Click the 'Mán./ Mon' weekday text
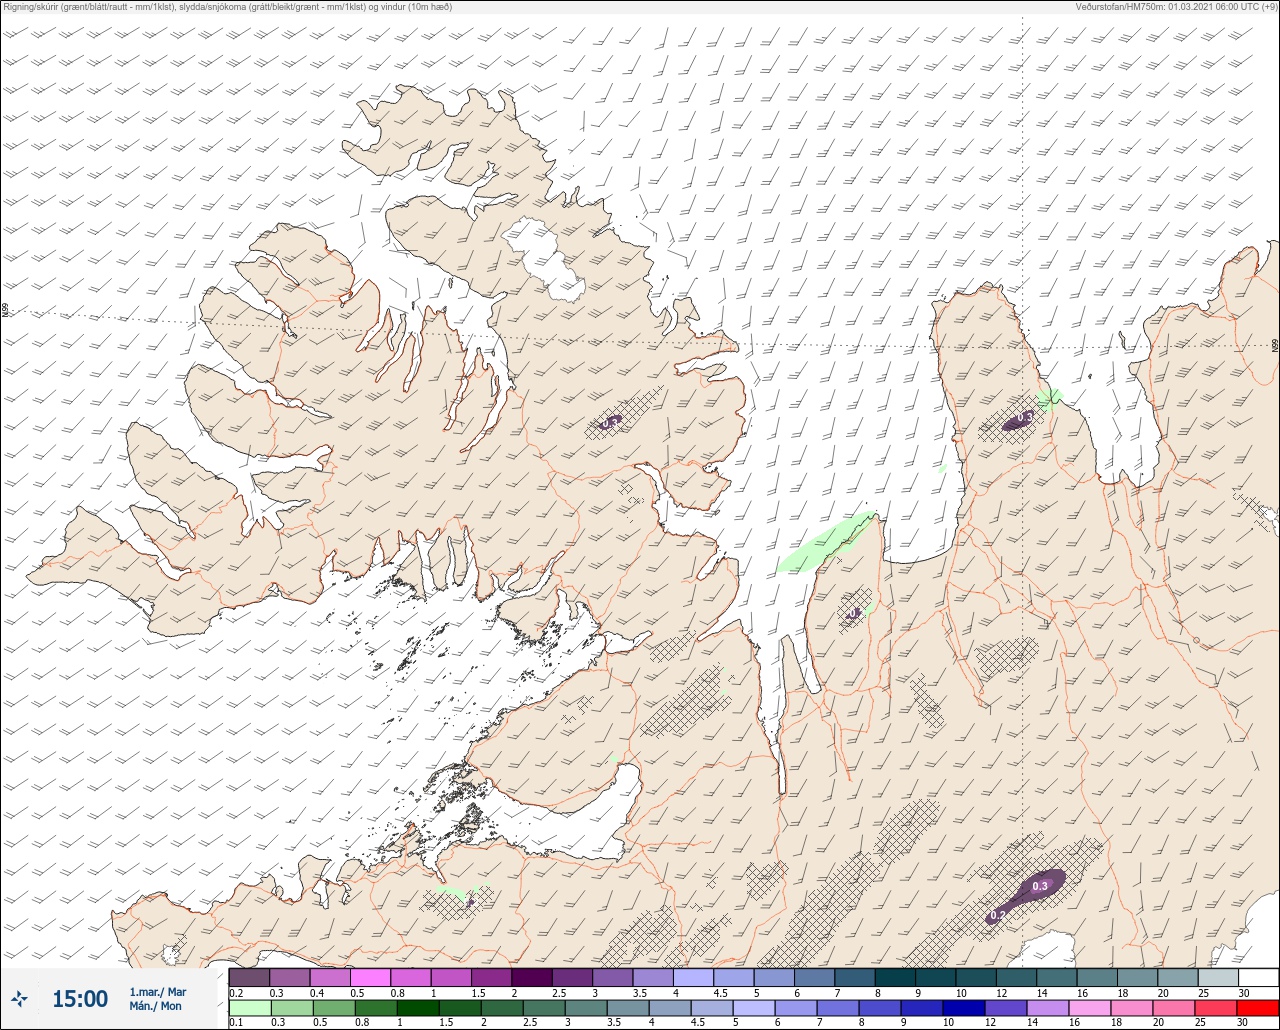 pyautogui.click(x=156, y=1006)
